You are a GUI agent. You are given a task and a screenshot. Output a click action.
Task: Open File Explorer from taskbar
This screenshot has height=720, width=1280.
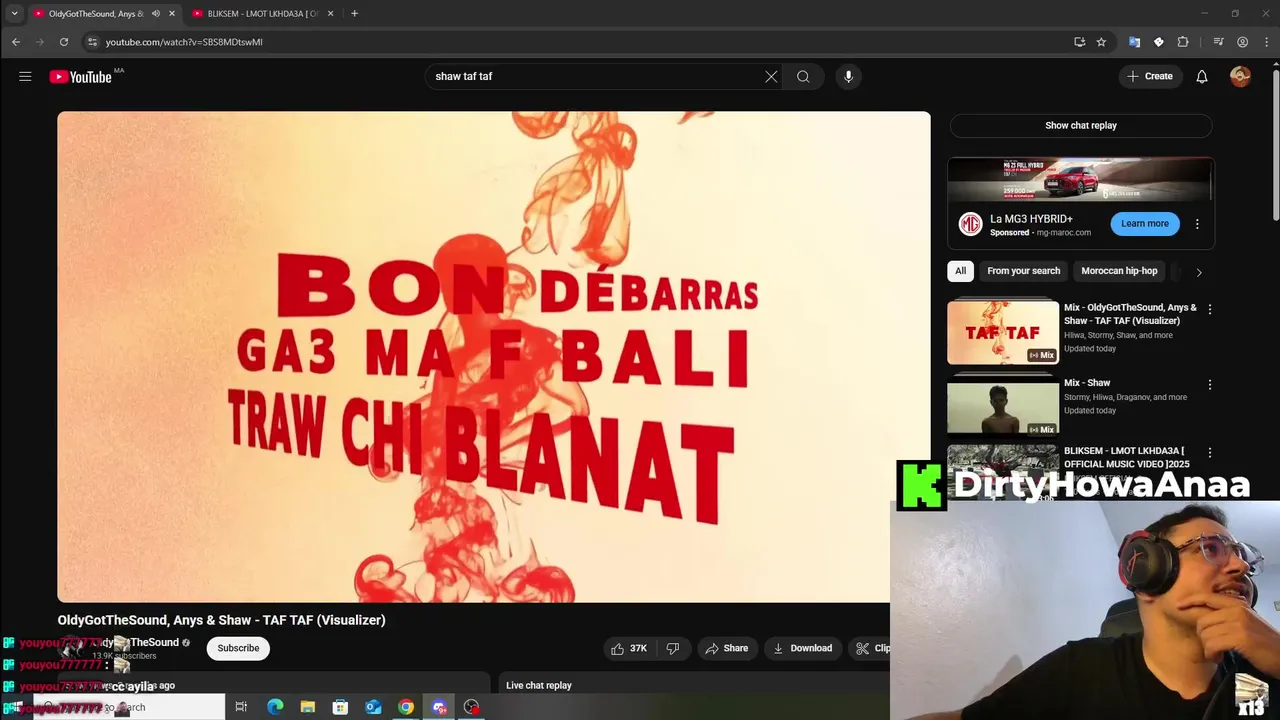tap(308, 707)
